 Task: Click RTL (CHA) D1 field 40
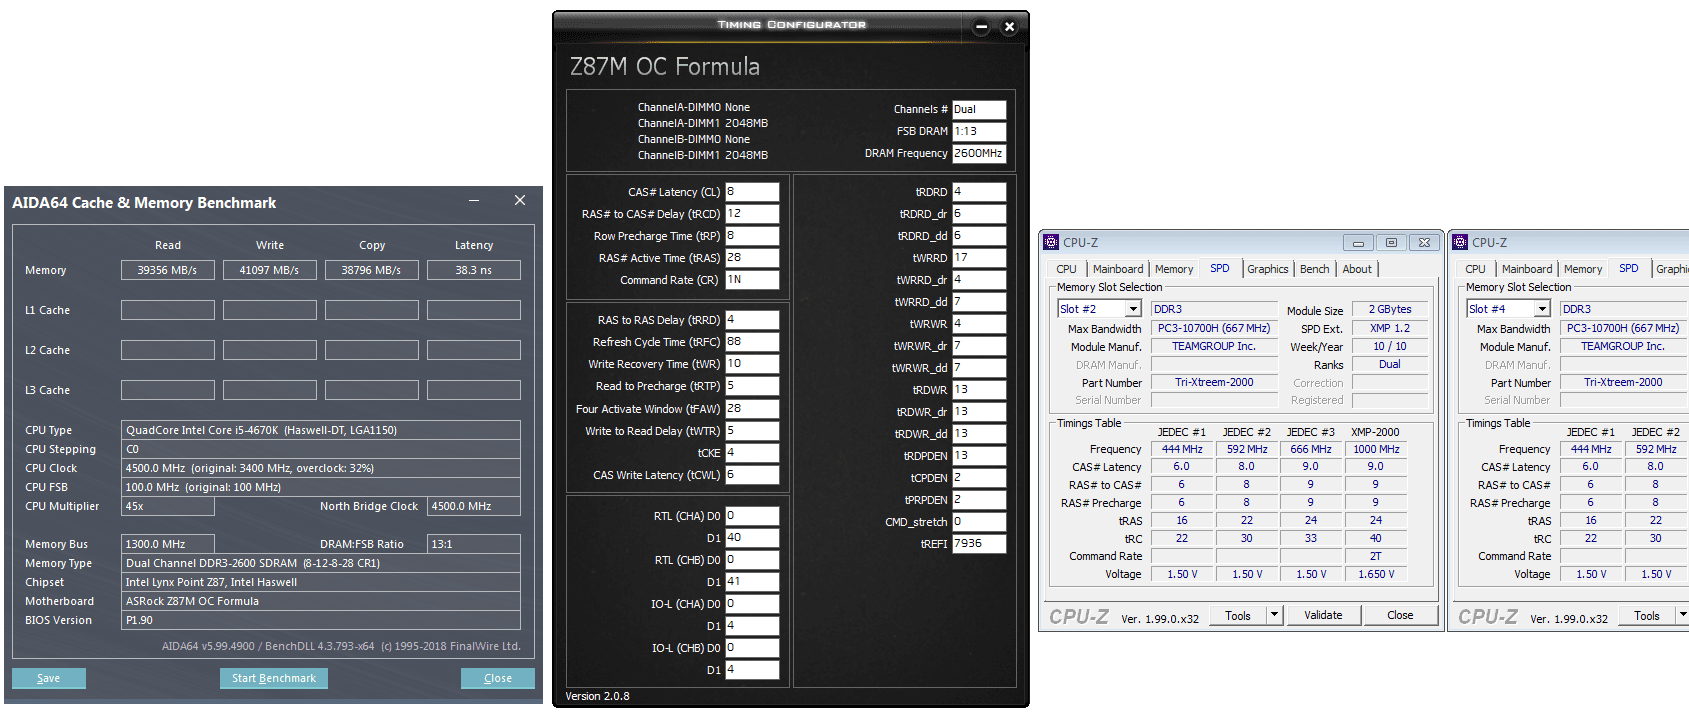tap(752, 538)
